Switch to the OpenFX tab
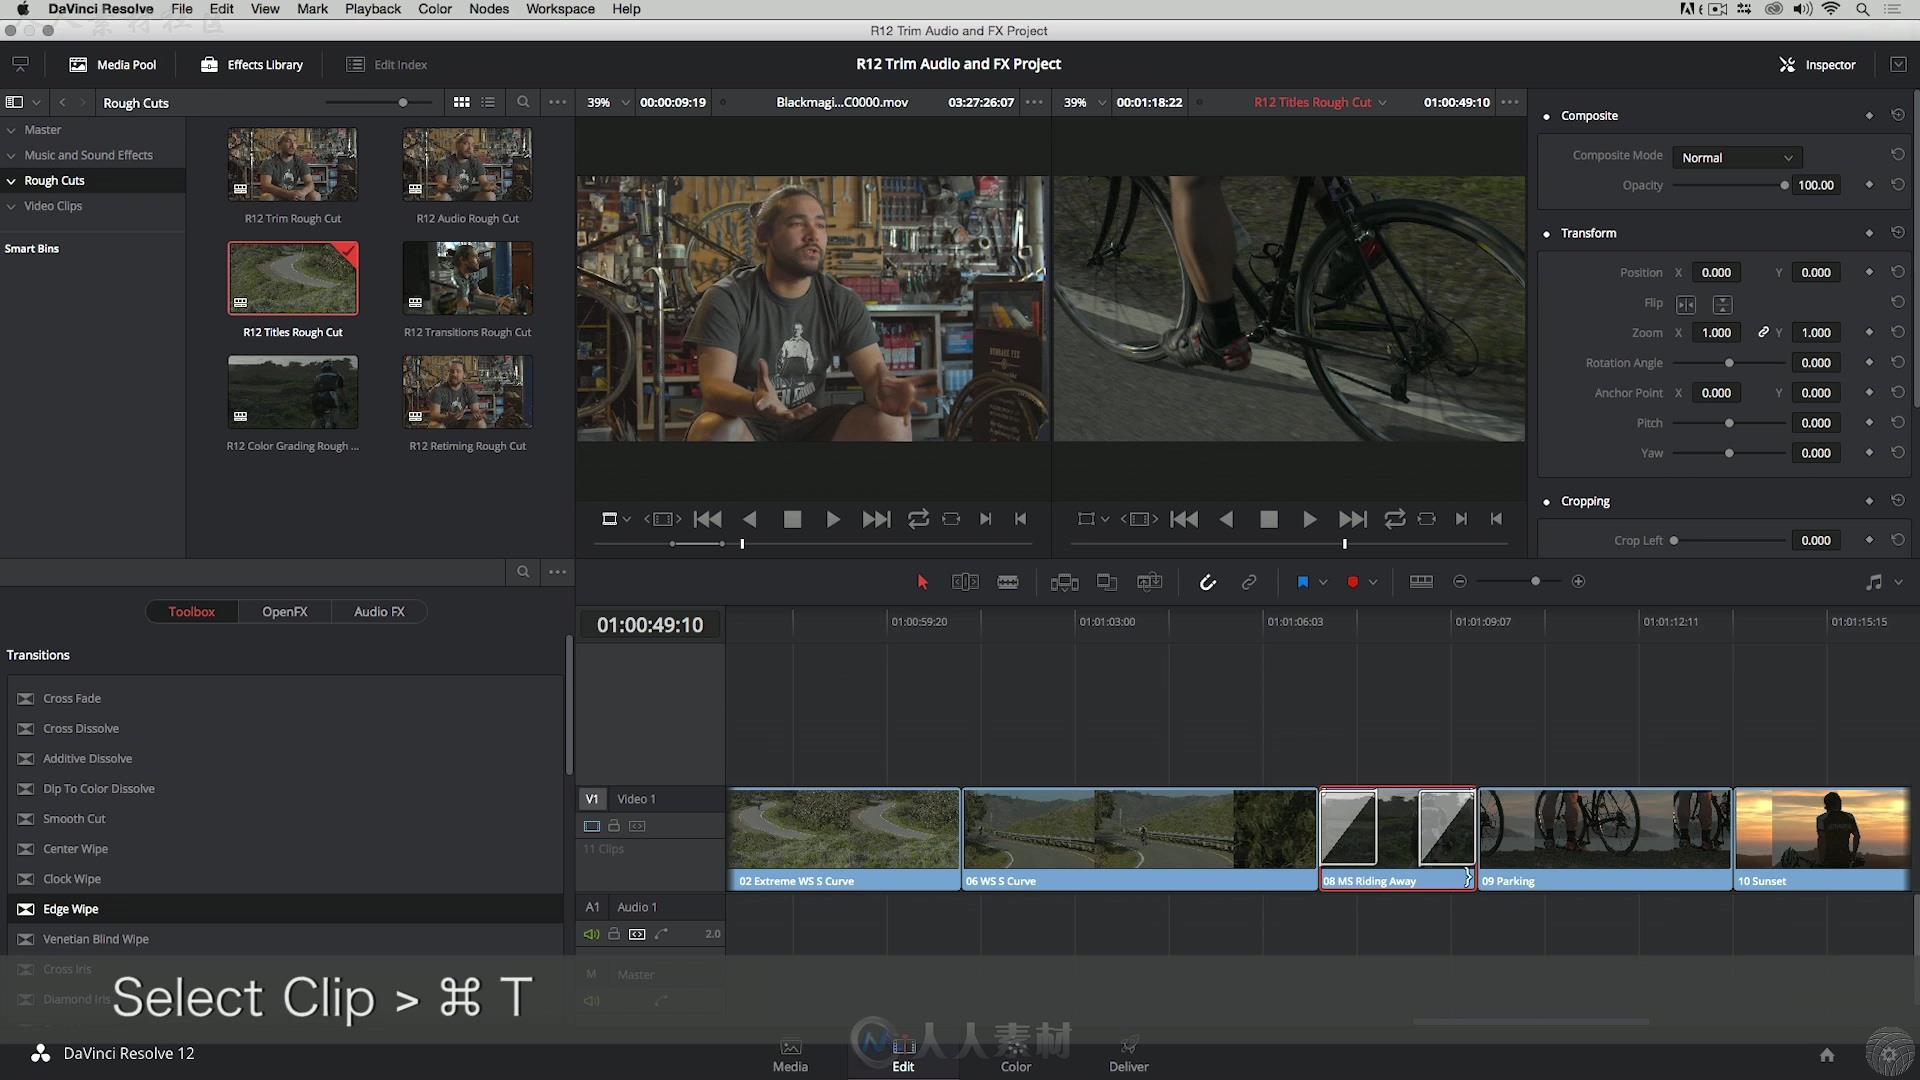This screenshot has height=1080, width=1920. click(285, 612)
